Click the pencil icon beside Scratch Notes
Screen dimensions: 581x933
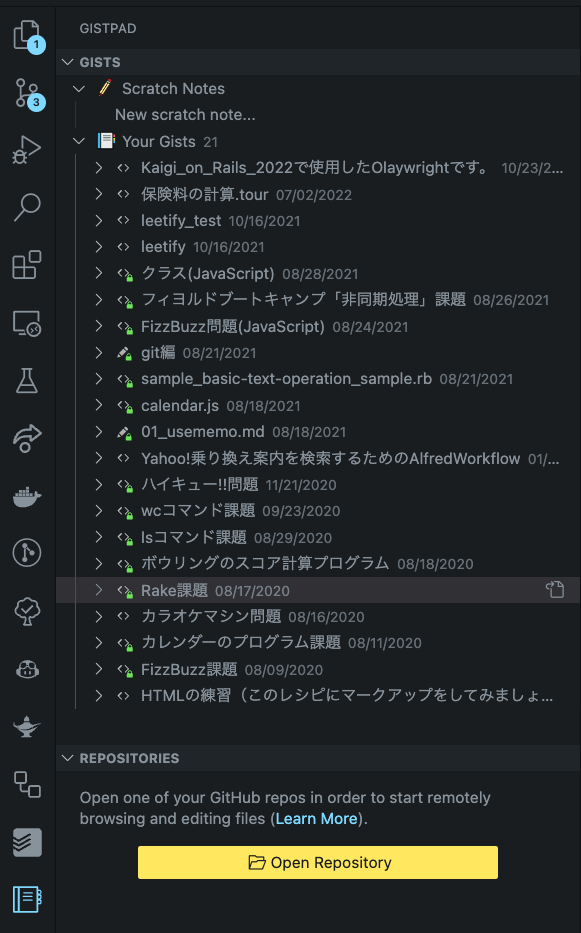point(105,88)
